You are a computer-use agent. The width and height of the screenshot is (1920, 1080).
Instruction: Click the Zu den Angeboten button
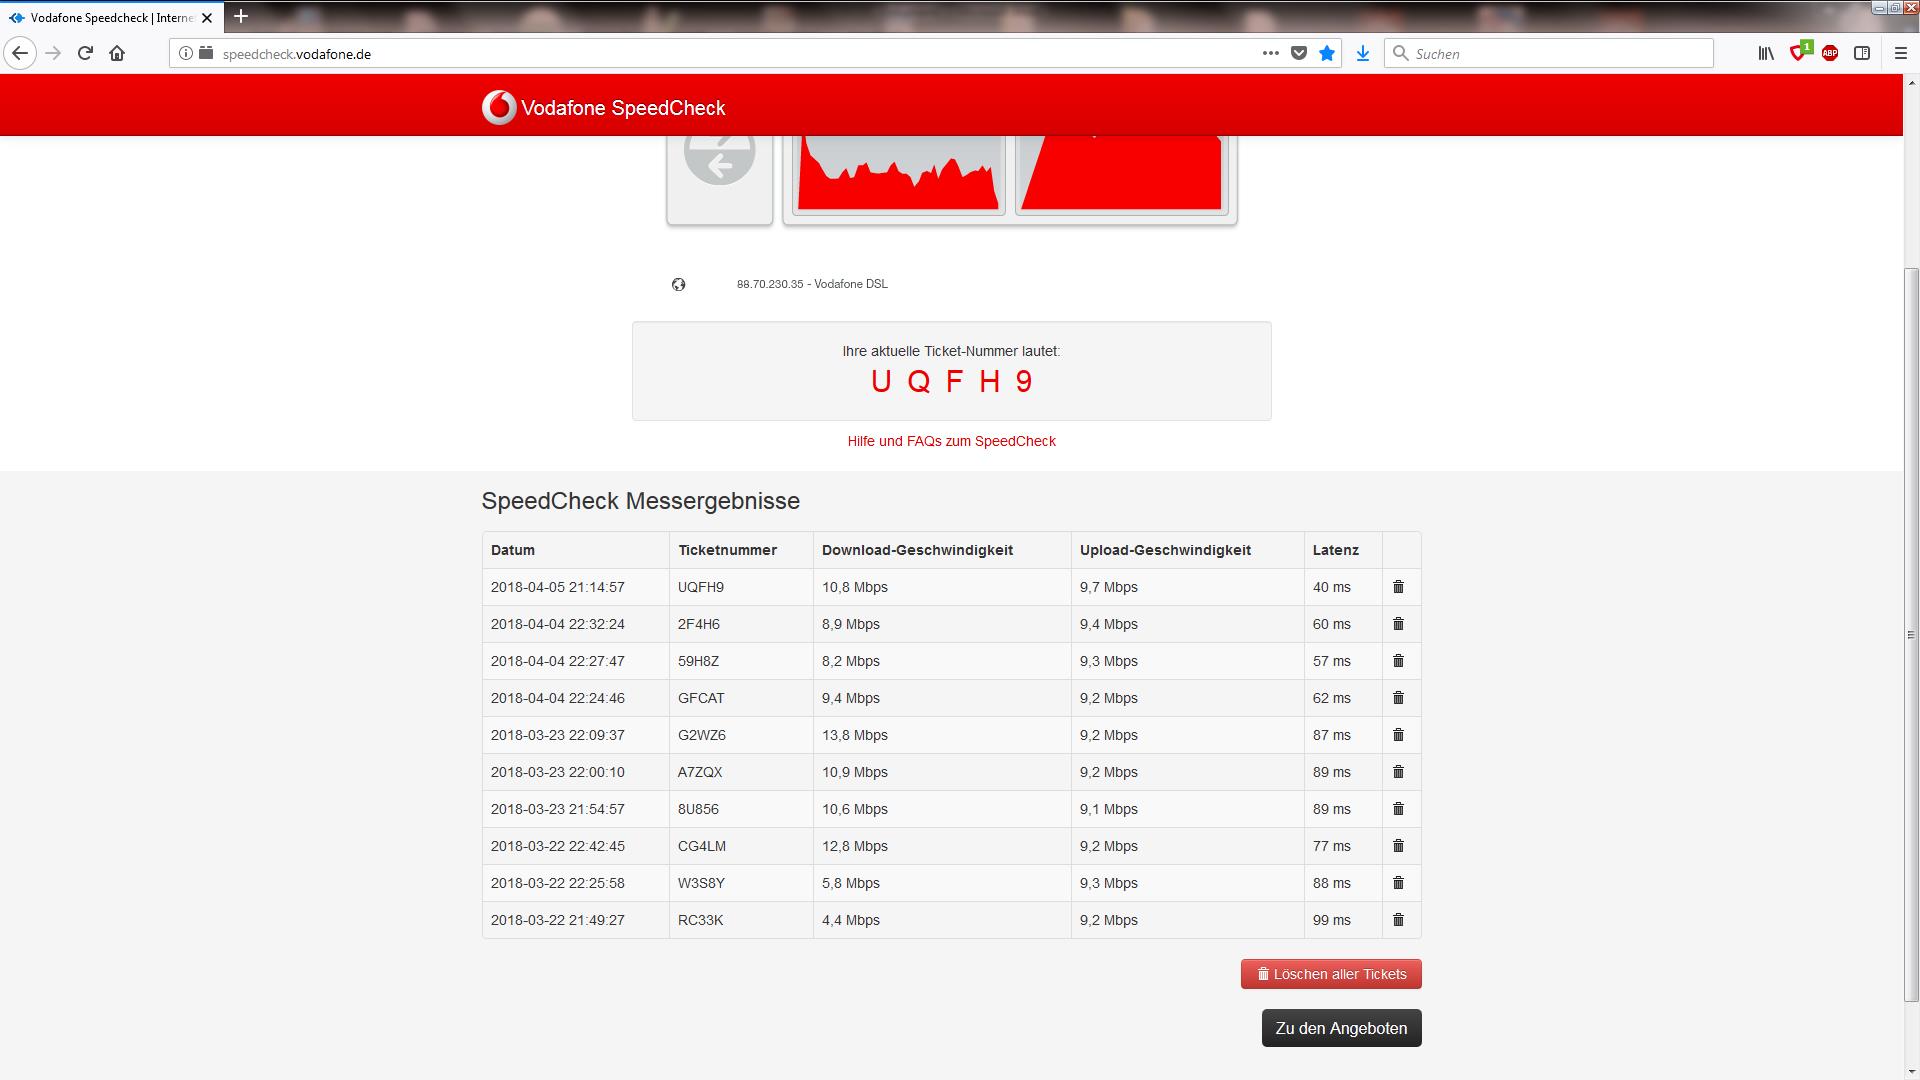click(x=1341, y=1028)
